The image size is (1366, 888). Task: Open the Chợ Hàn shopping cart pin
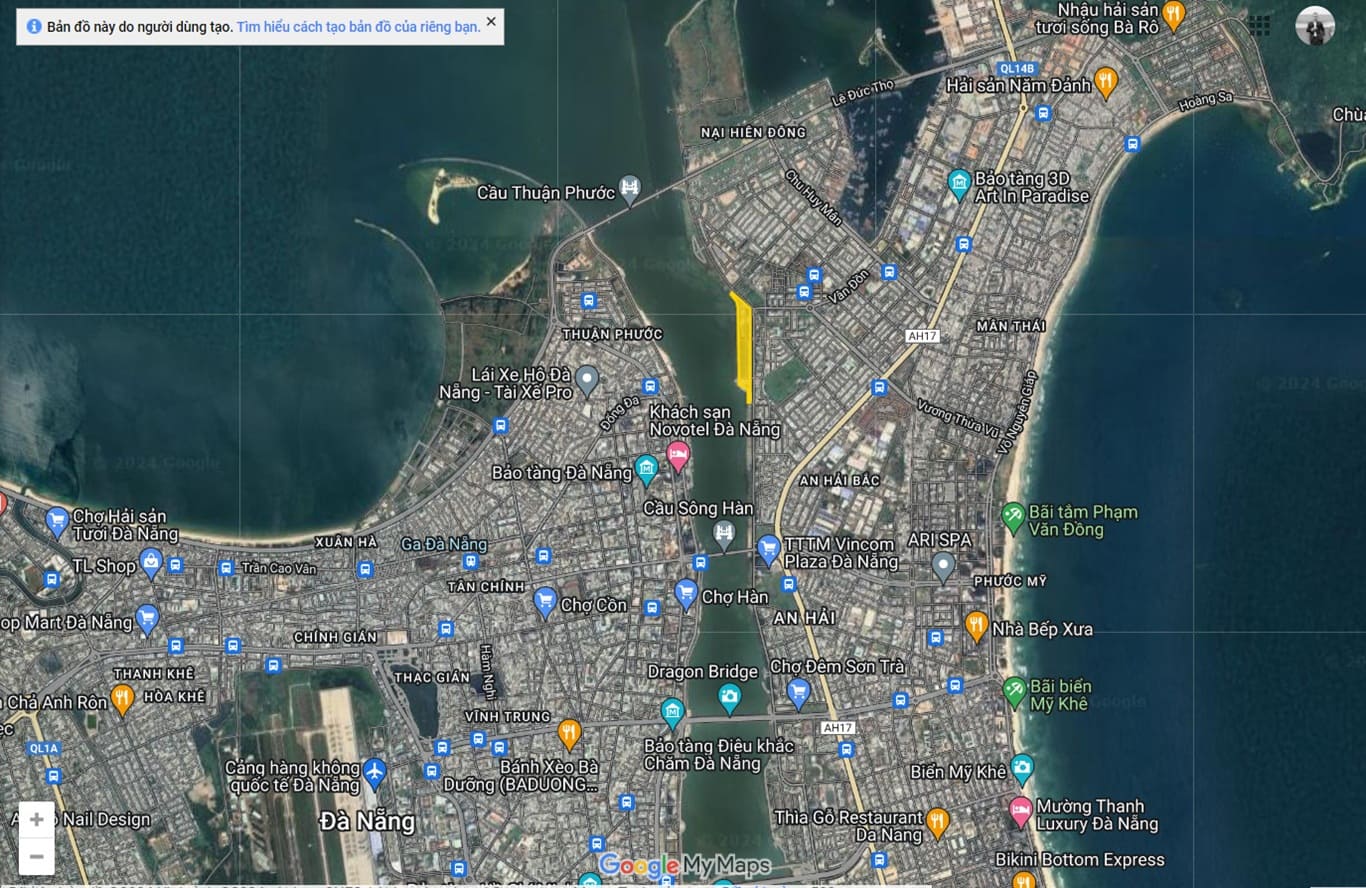tap(686, 594)
